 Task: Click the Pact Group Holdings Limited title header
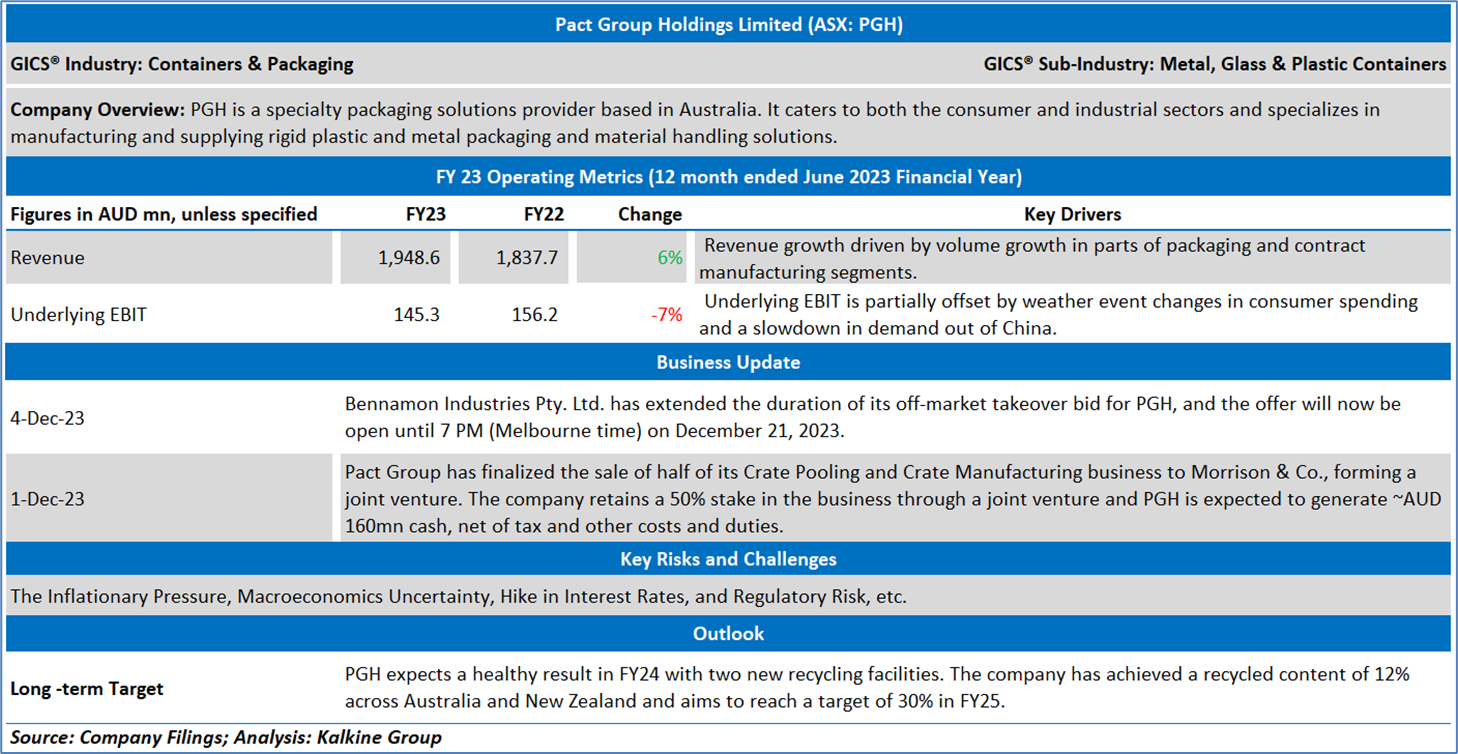click(728, 25)
